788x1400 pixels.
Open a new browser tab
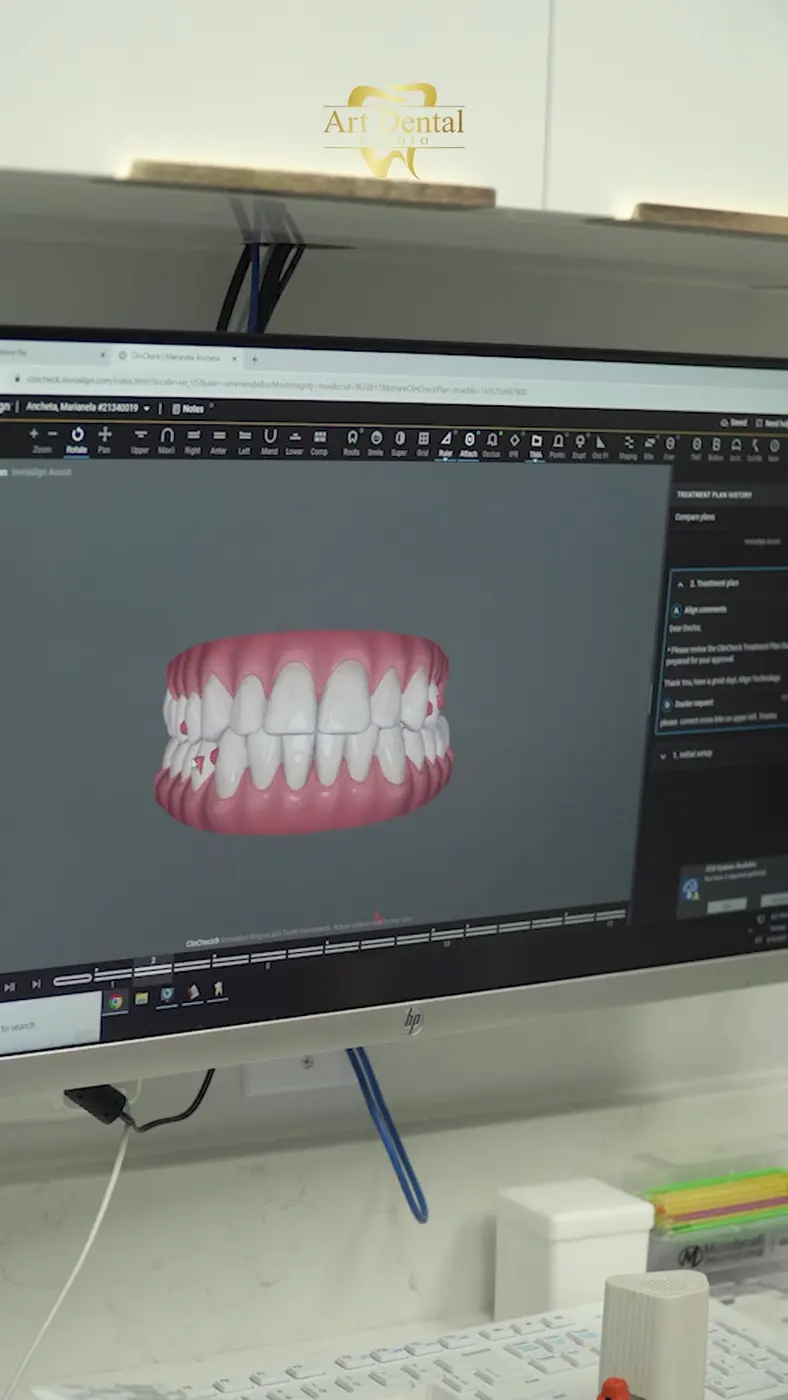click(255, 358)
